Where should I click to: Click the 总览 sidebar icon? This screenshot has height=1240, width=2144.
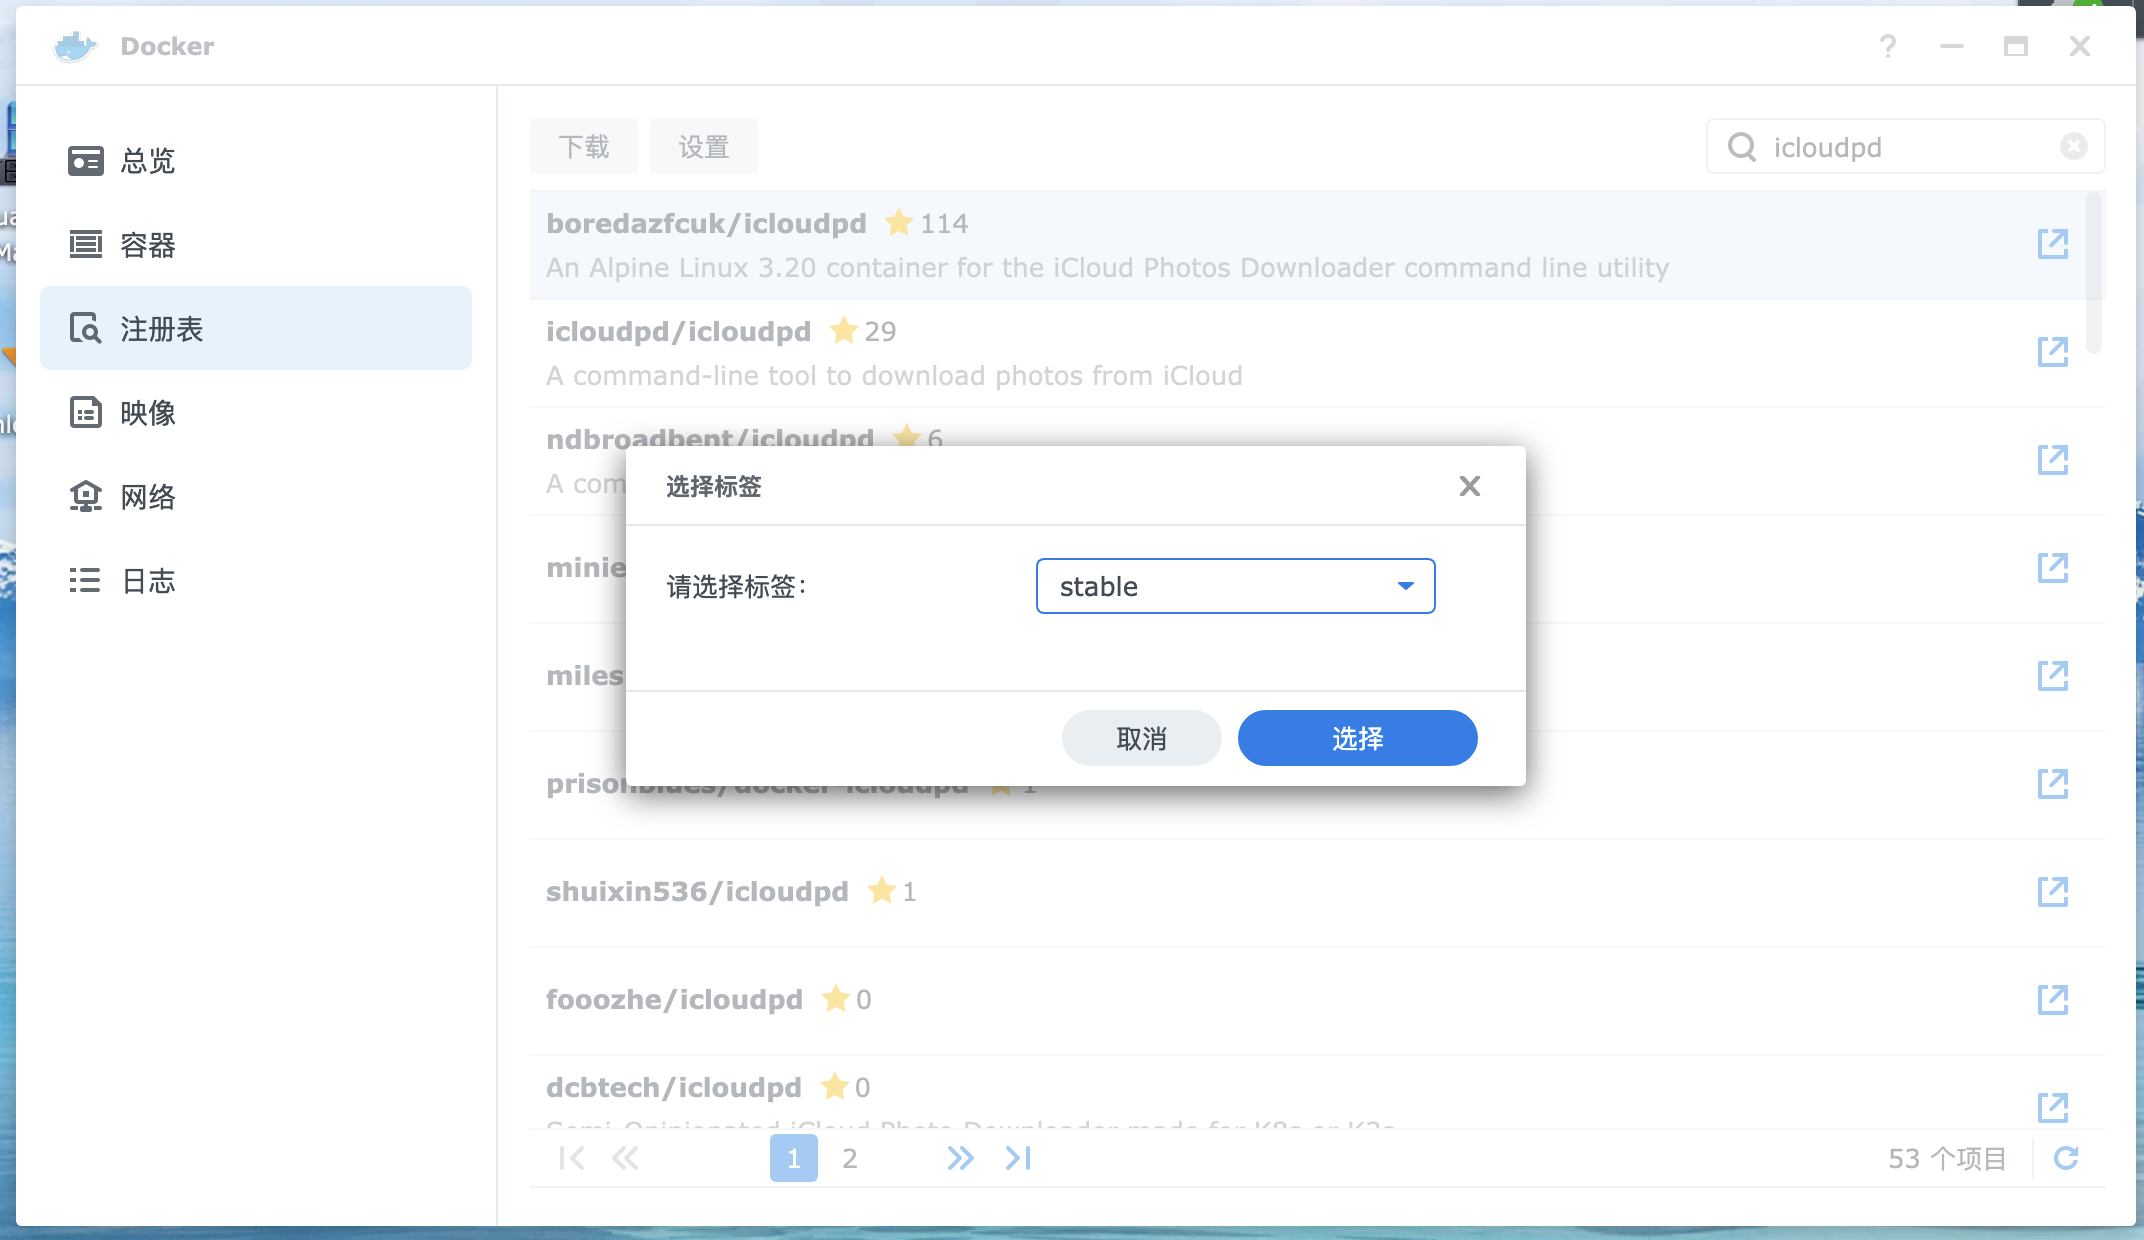pos(85,160)
